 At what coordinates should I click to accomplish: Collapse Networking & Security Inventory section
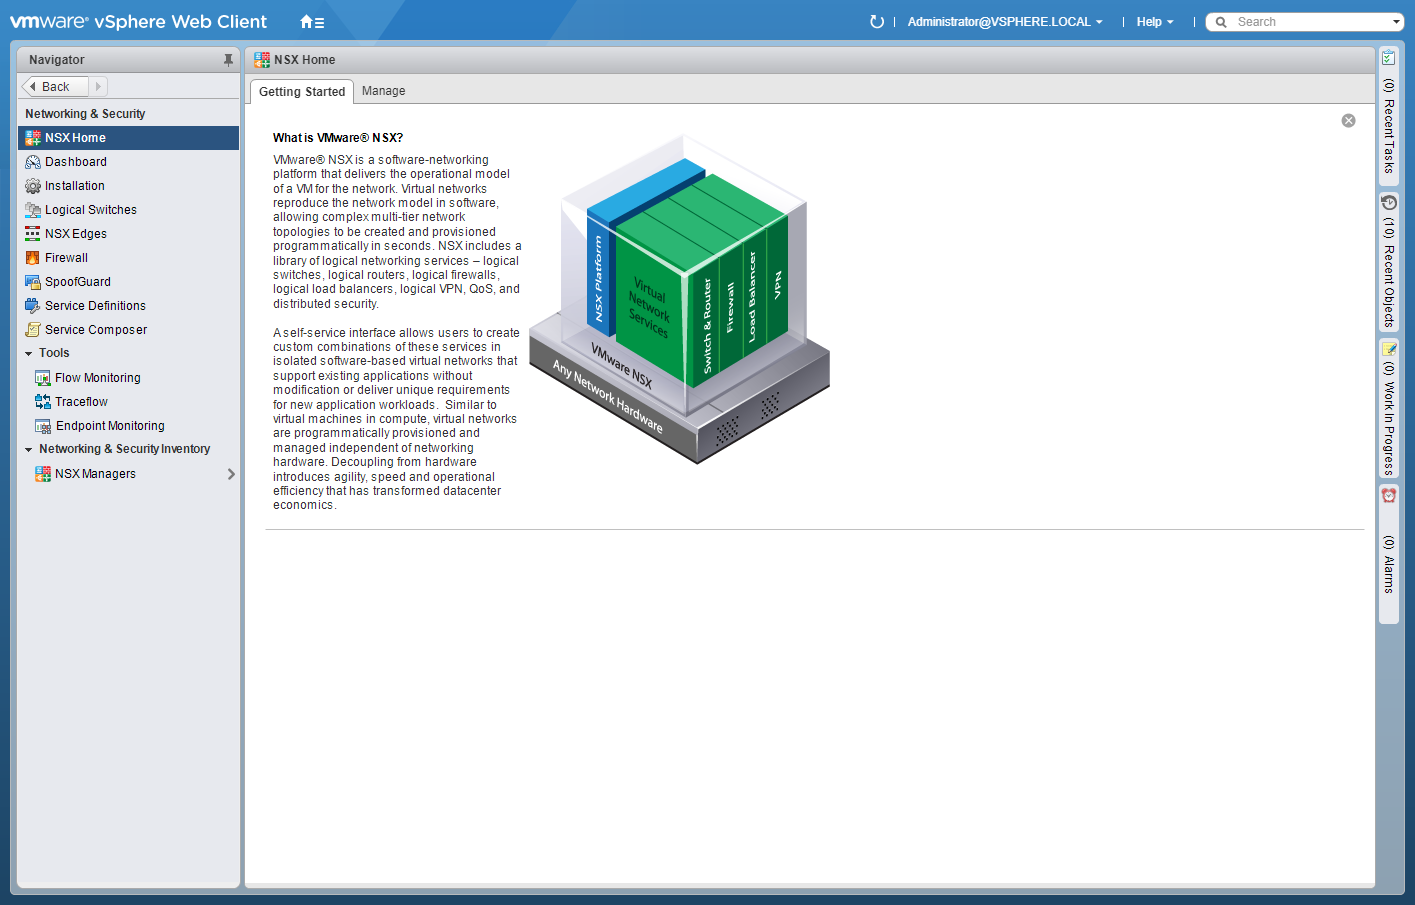point(29,450)
